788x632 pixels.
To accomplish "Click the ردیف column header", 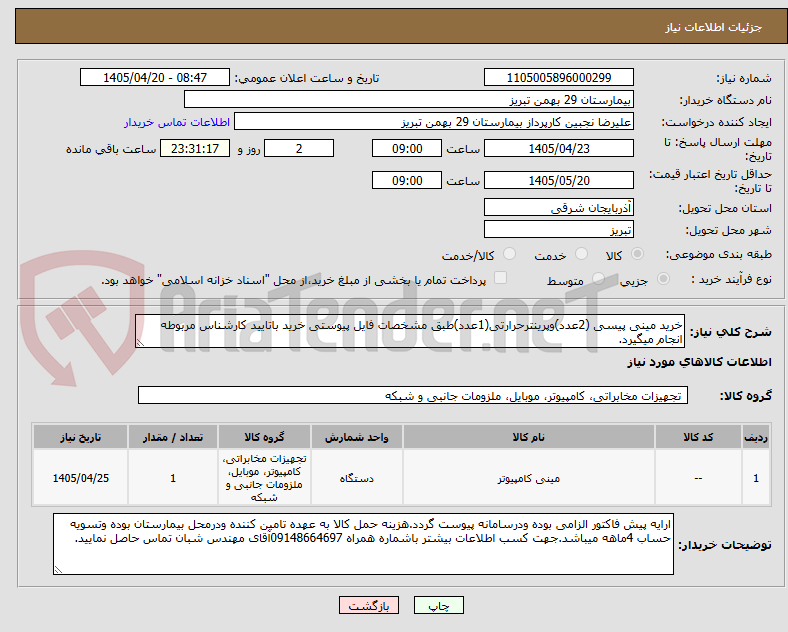I will point(756,437).
